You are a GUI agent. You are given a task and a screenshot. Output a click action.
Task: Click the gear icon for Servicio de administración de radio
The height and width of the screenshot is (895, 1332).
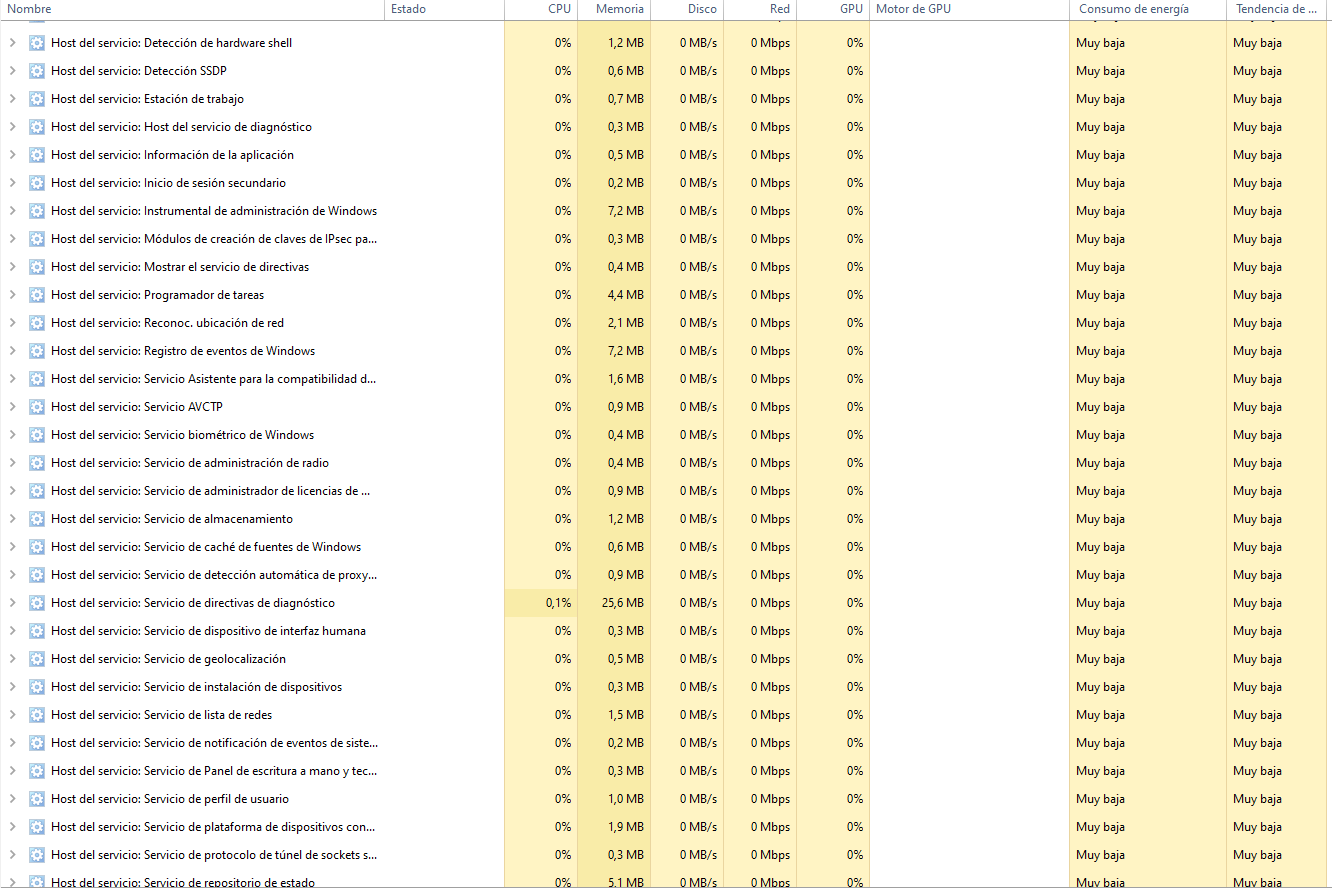[37, 463]
